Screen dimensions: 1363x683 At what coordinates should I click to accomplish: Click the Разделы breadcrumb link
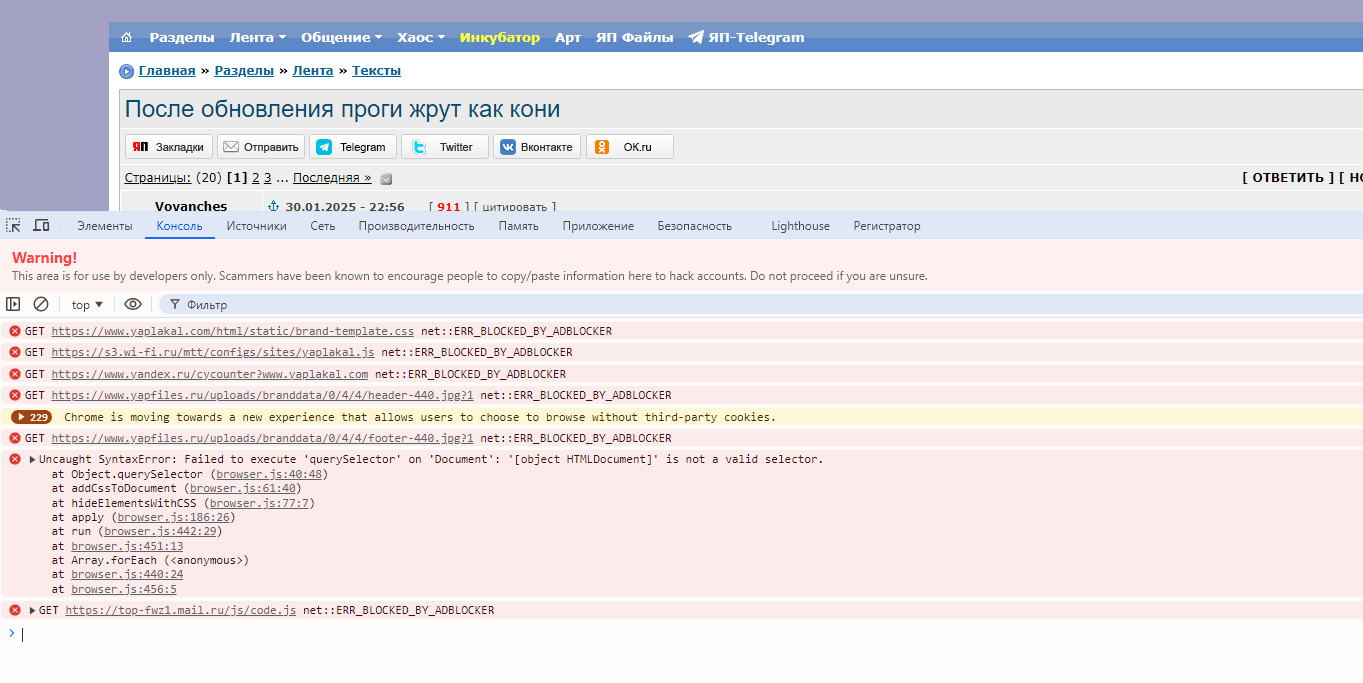tap(244, 71)
